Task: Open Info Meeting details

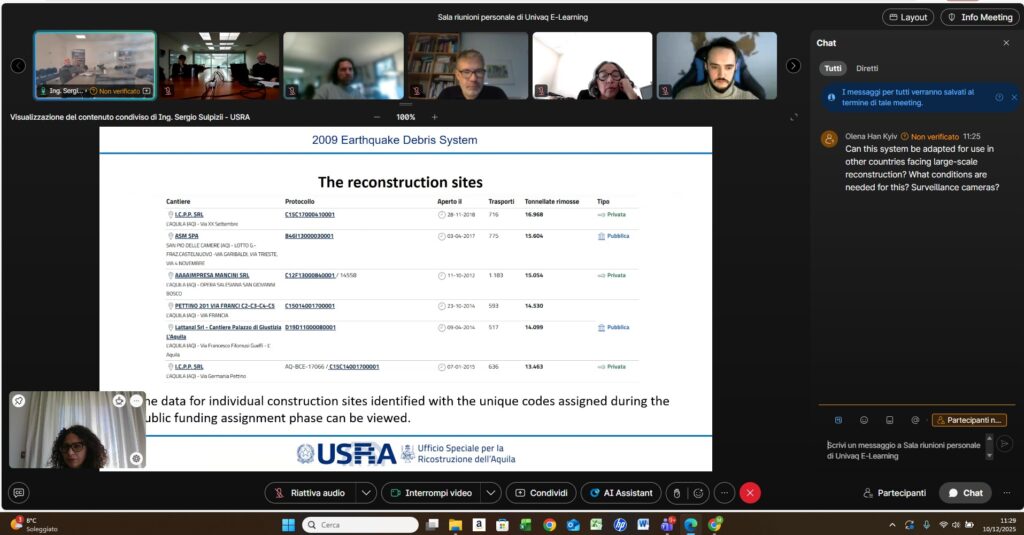Action: click(x=979, y=17)
